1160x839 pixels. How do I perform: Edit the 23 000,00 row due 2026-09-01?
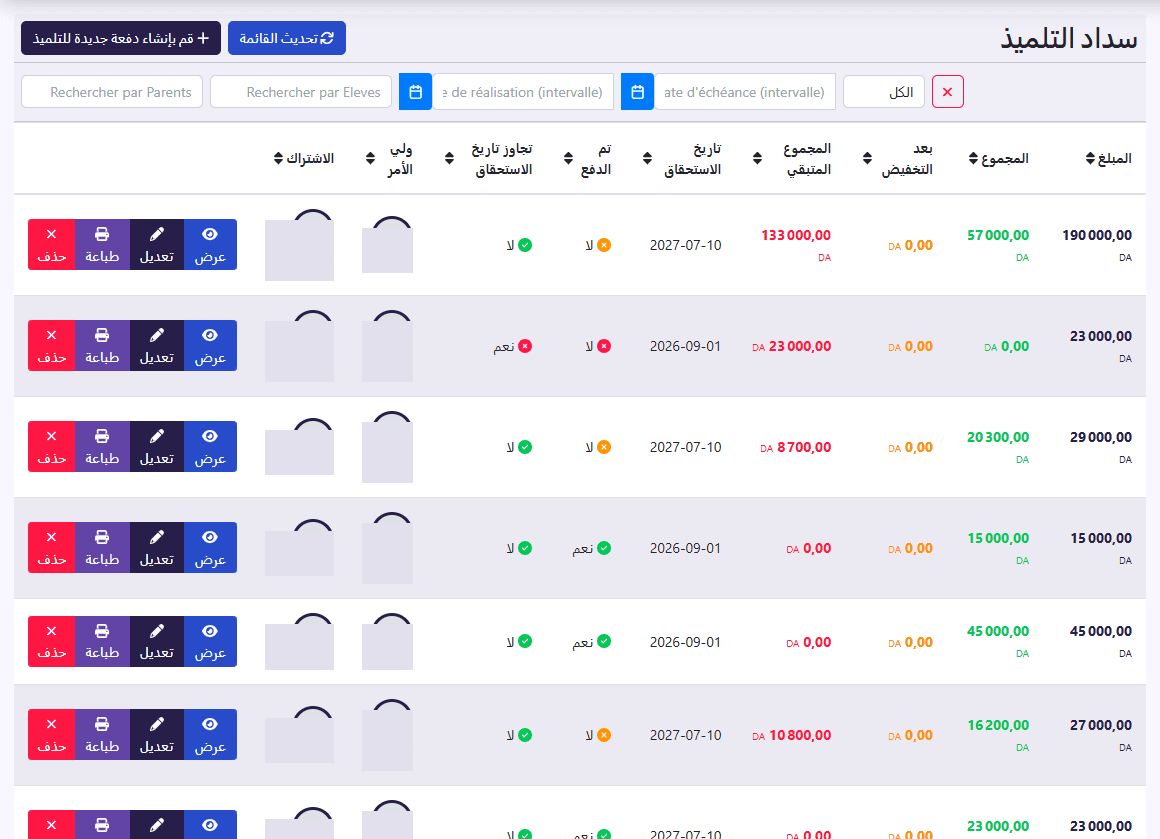pyautogui.click(x=157, y=346)
